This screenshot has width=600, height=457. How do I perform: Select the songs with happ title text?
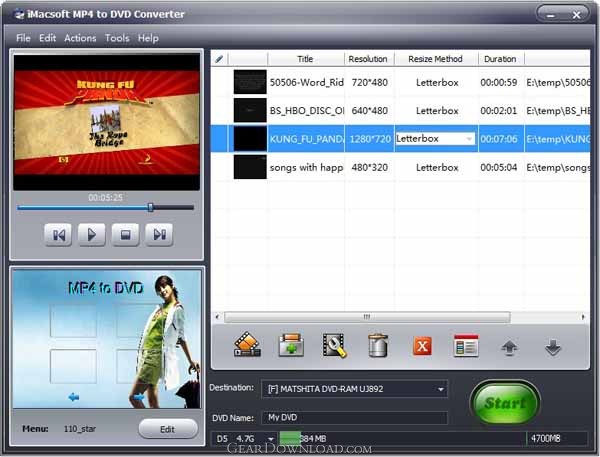[307, 167]
